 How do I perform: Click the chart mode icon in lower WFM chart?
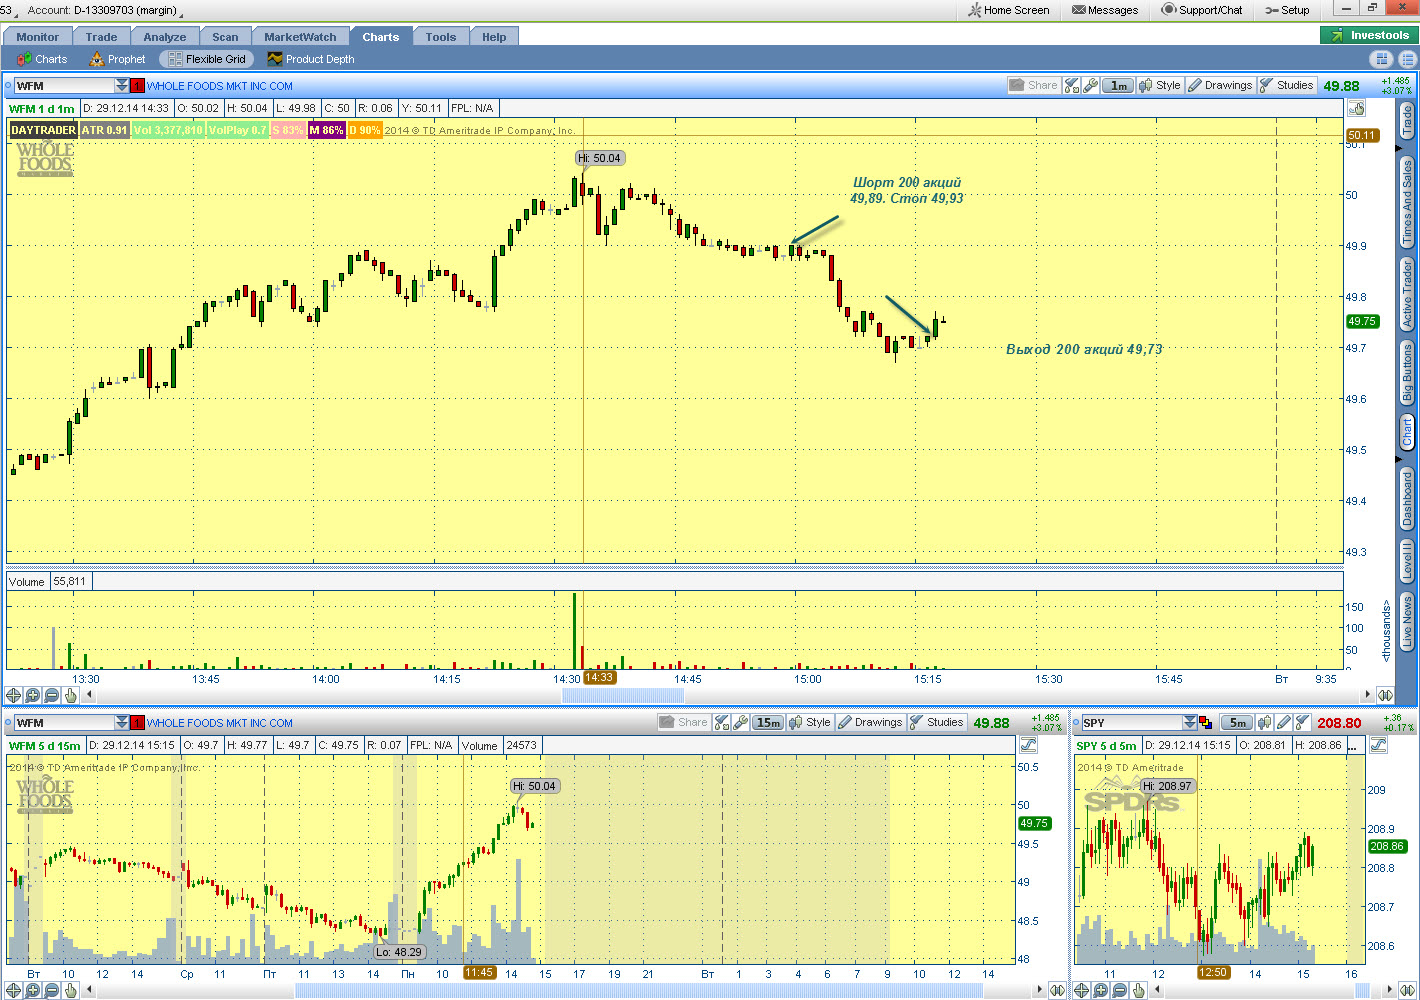[x=1028, y=745]
